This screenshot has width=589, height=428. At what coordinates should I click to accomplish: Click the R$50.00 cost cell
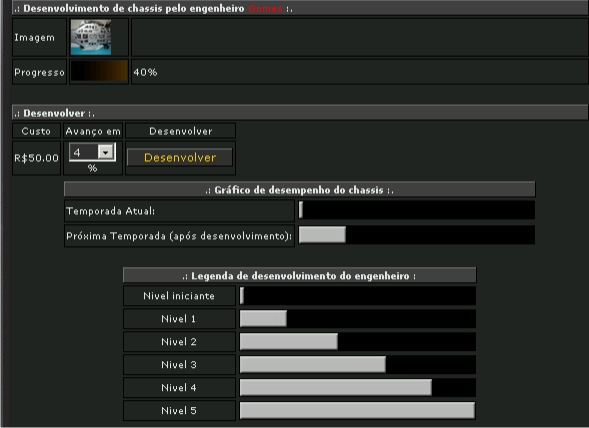click(x=36, y=158)
